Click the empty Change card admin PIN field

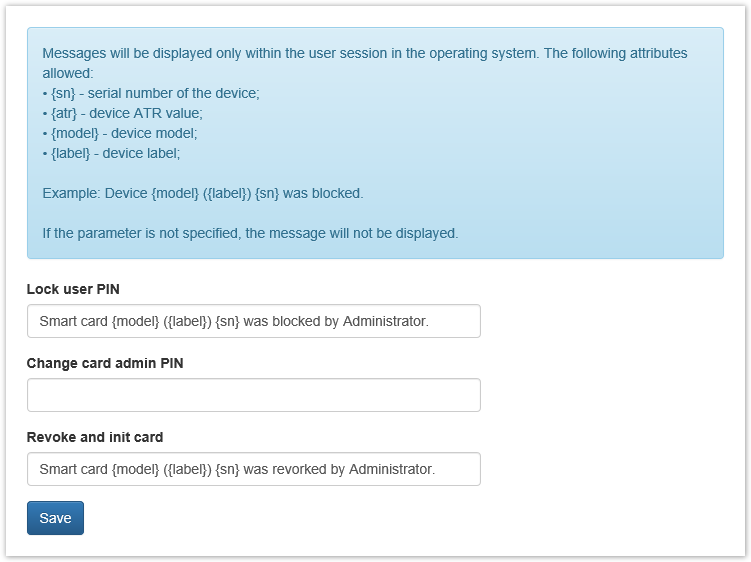(x=253, y=395)
